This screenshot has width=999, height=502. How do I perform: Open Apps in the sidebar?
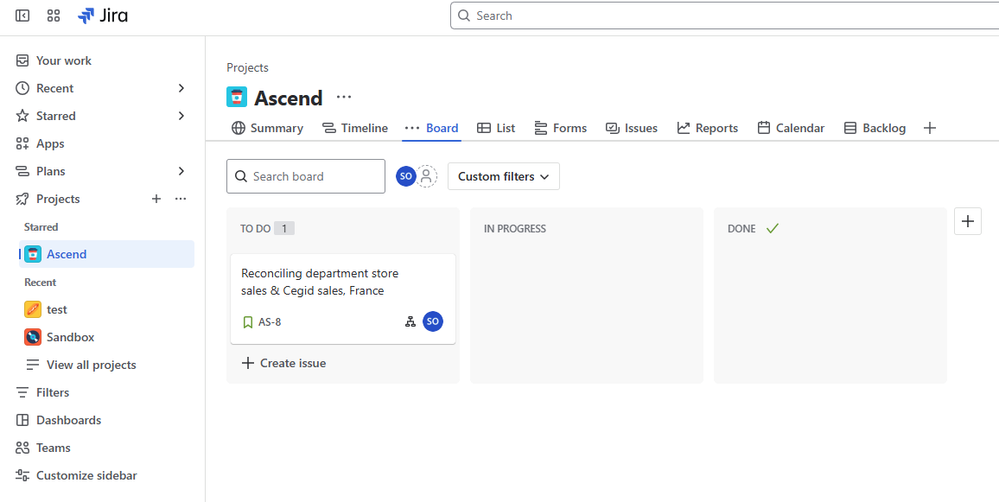50,143
